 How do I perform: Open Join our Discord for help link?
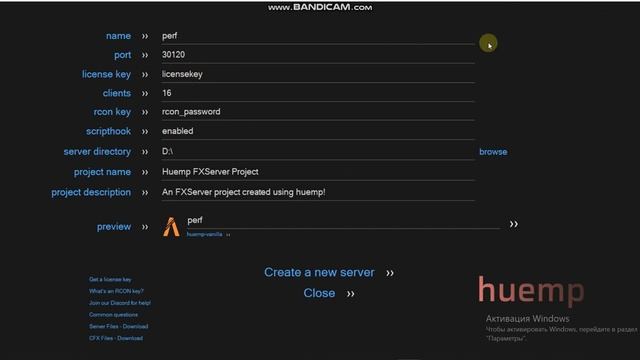120,303
